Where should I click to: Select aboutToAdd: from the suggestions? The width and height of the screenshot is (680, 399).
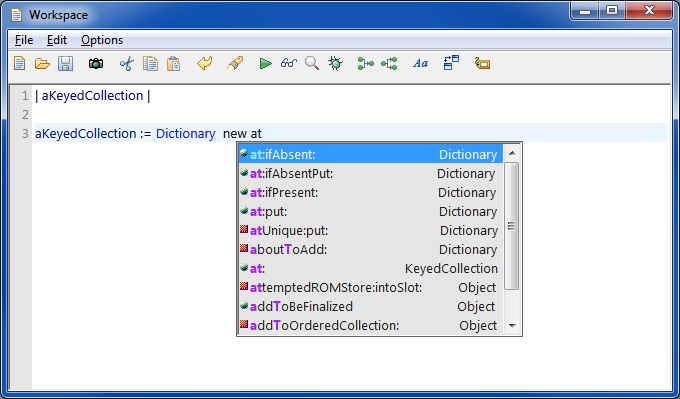pos(371,249)
